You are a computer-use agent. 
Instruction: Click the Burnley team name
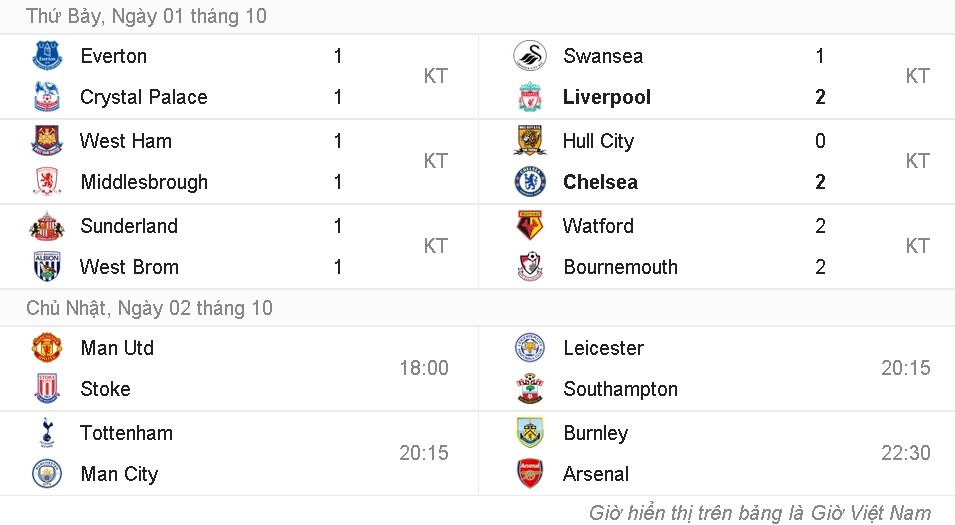(x=595, y=433)
